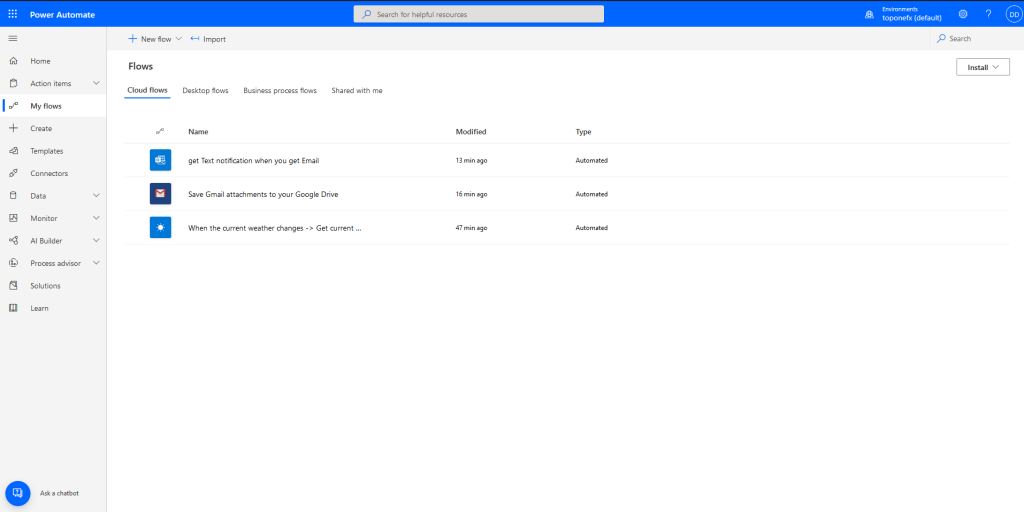Click the Gmail flow icon
The height and width of the screenshot is (512, 1024).
160,194
